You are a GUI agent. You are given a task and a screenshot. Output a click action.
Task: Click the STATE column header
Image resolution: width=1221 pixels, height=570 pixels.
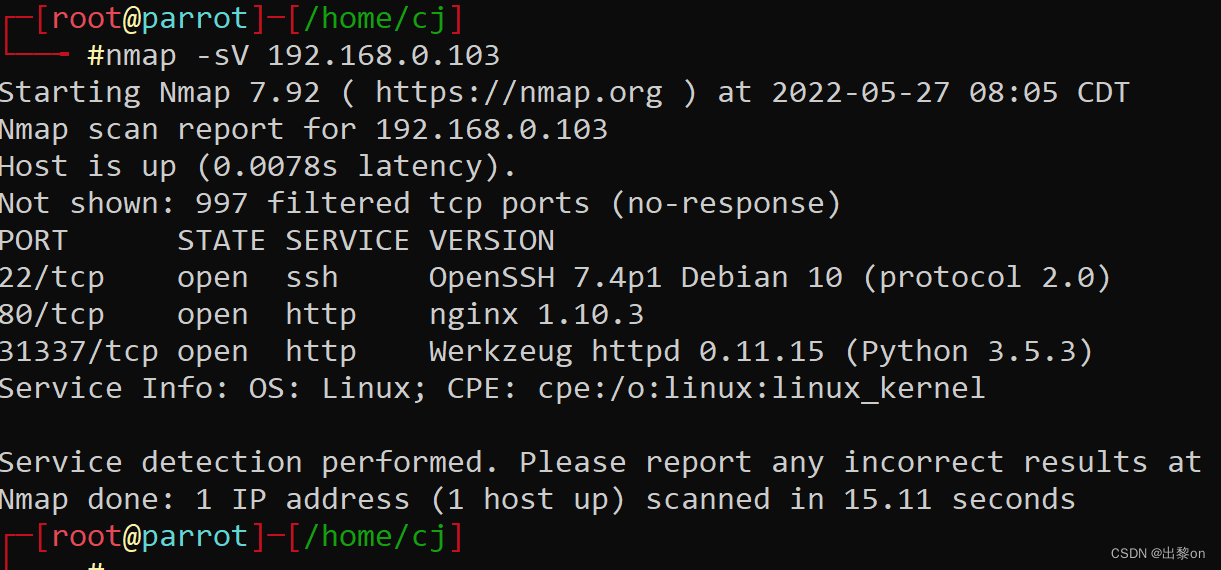221,240
